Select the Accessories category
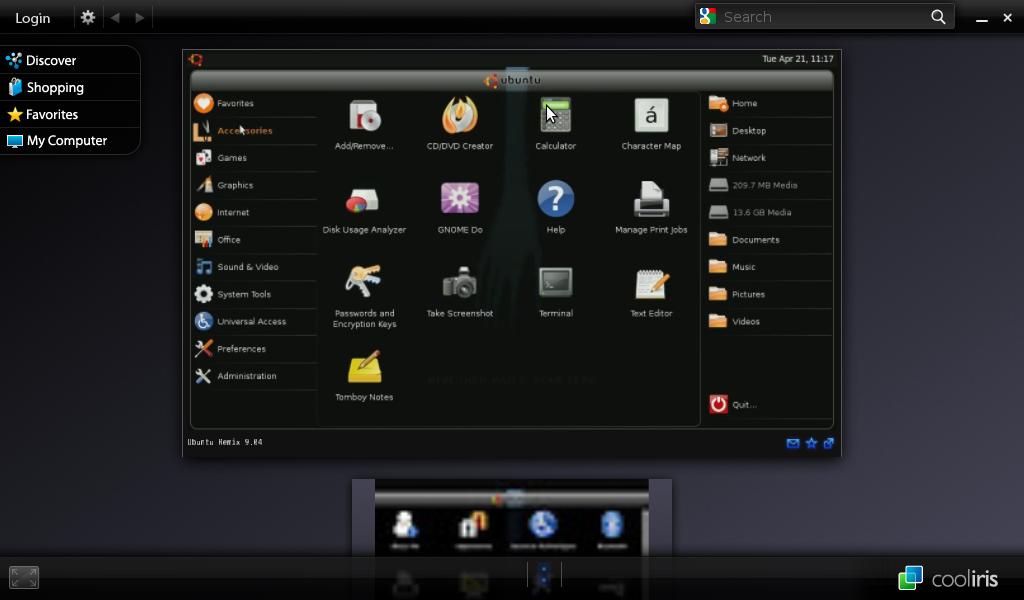 pos(255,131)
